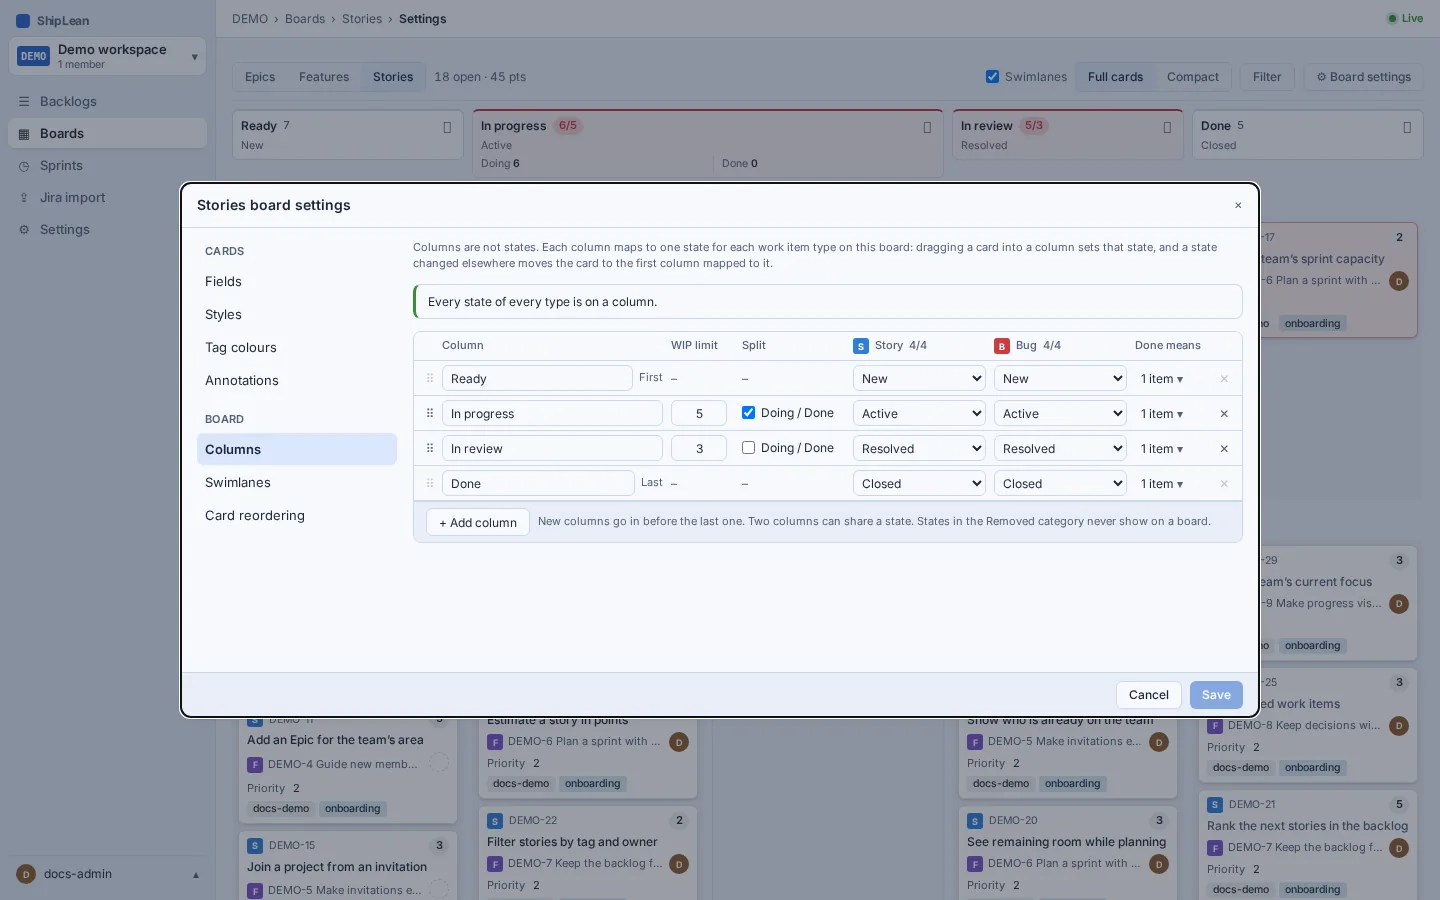The image size is (1440, 900).
Task: Open the Tag colours settings section
Action: tap(297, 348)
